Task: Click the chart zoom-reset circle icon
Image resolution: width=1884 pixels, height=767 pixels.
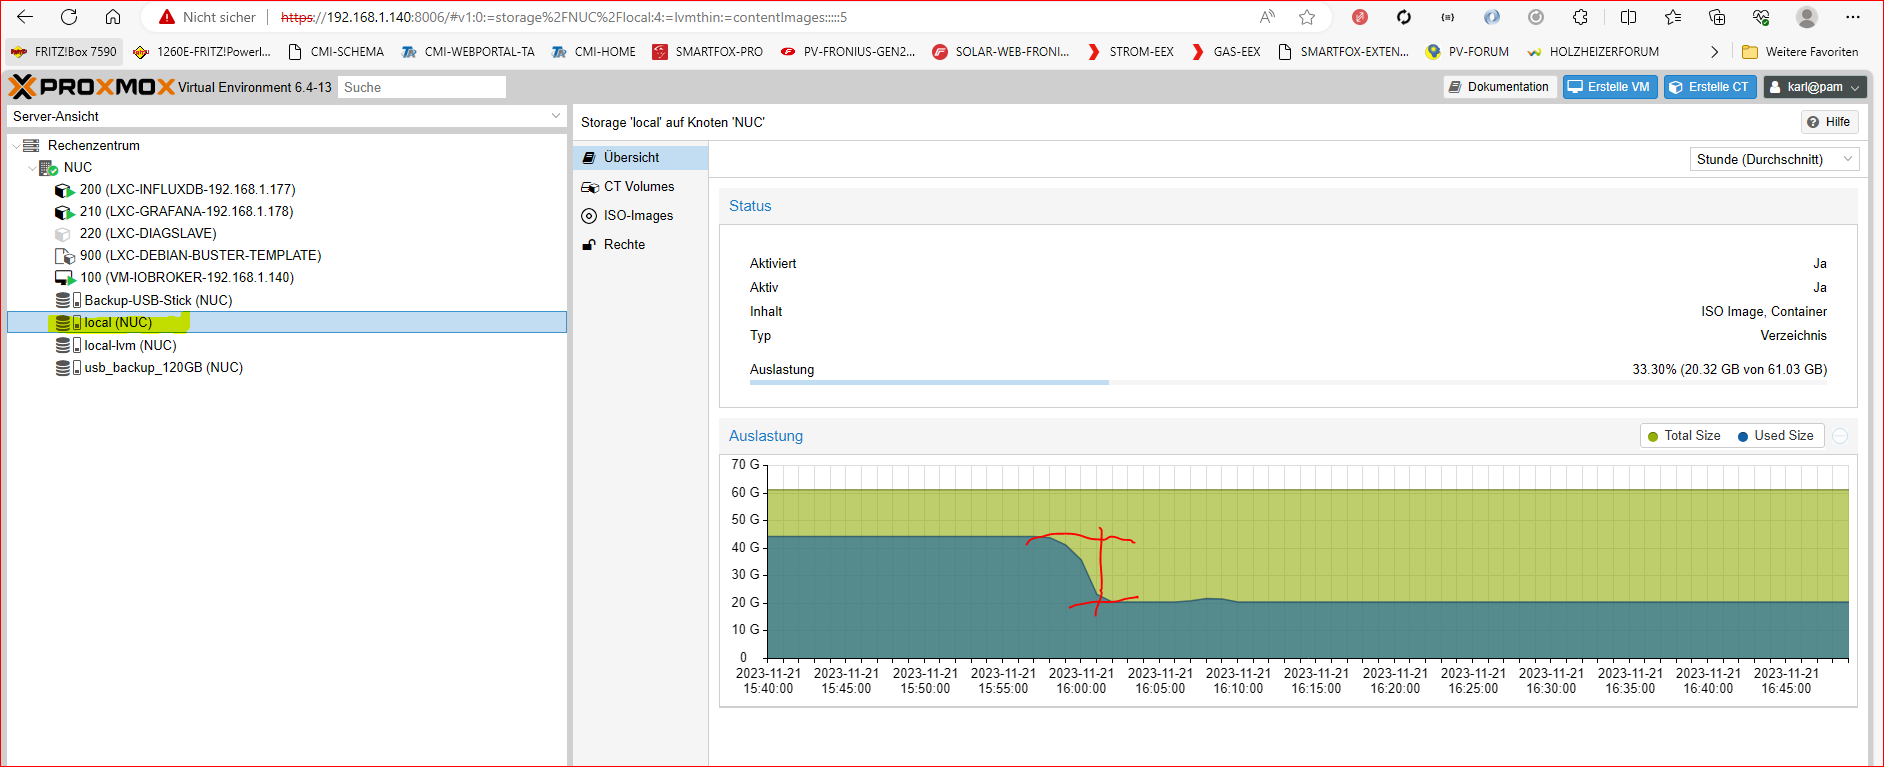Action: point(1840,436)
